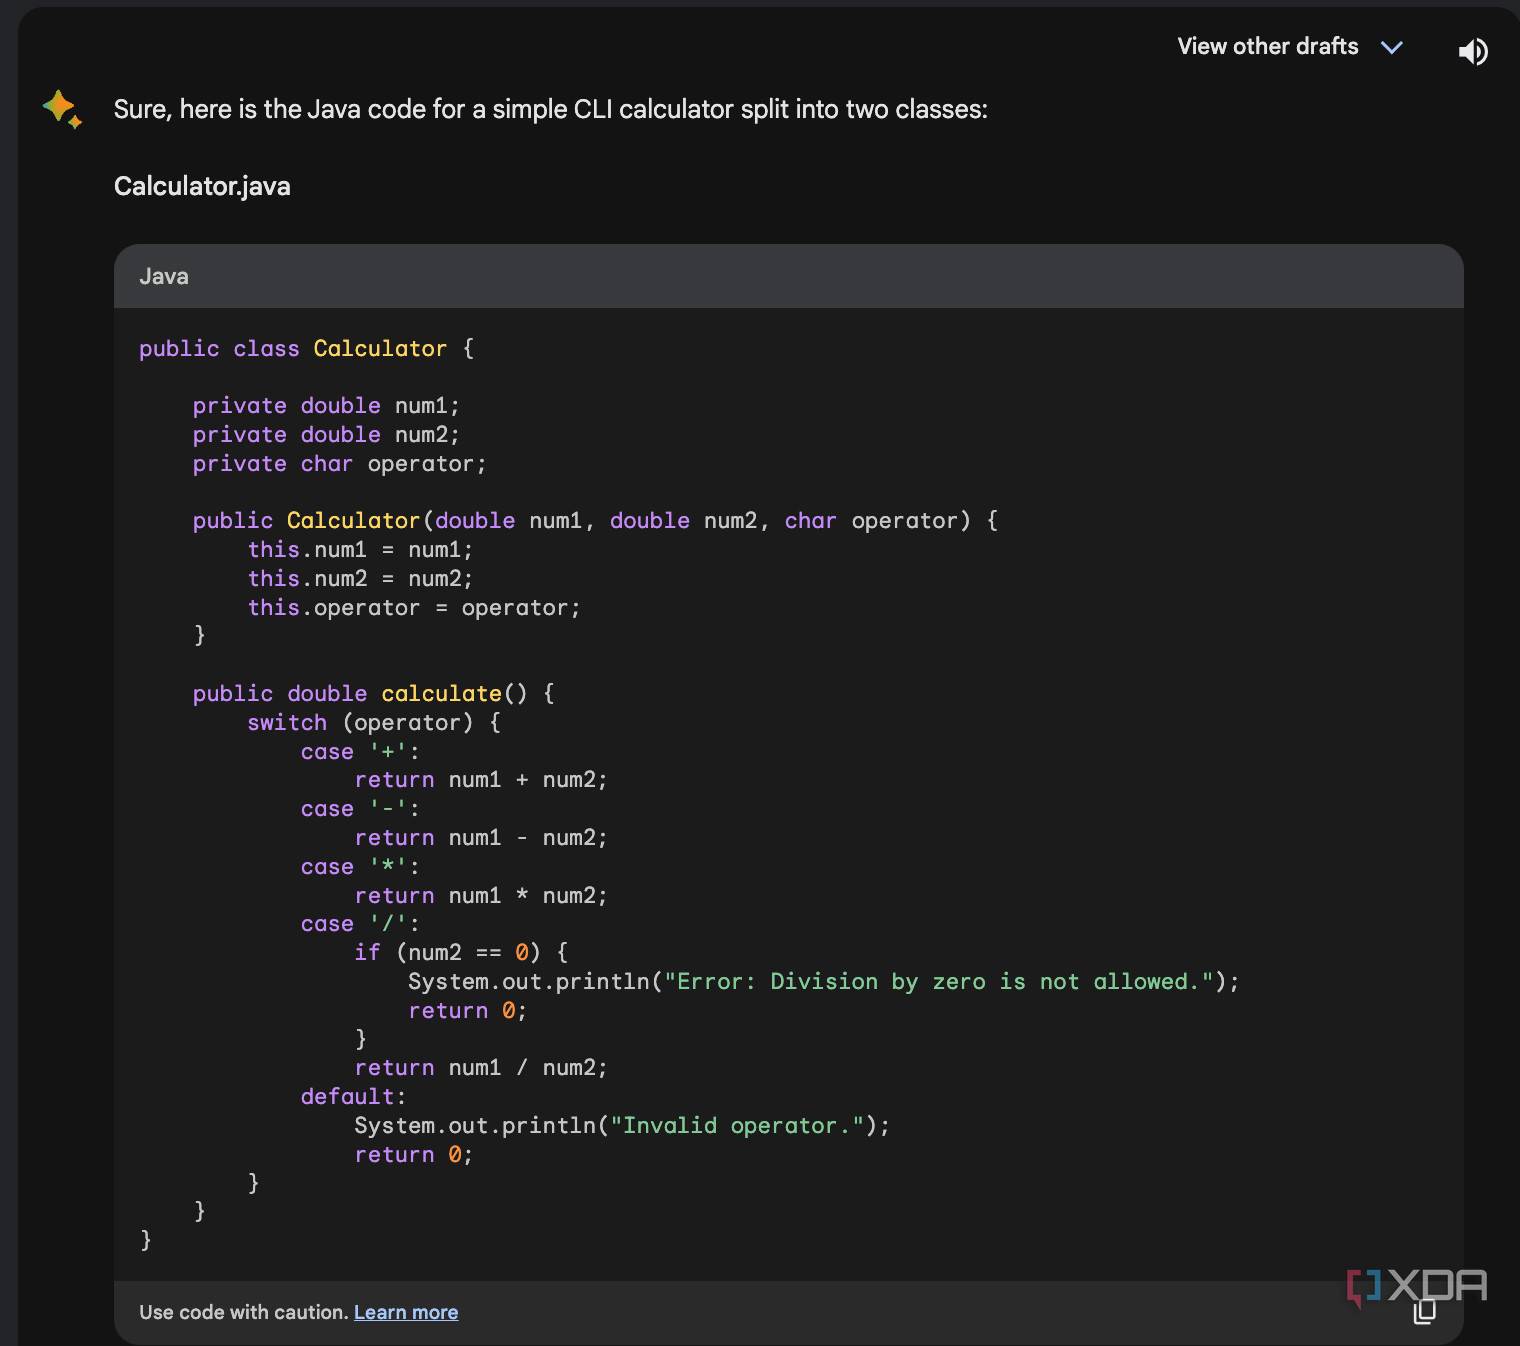Image resolution: width=1520 pixels, height=1346 pixels.
Task: Open View other drafts
Action: point(1267,46)
